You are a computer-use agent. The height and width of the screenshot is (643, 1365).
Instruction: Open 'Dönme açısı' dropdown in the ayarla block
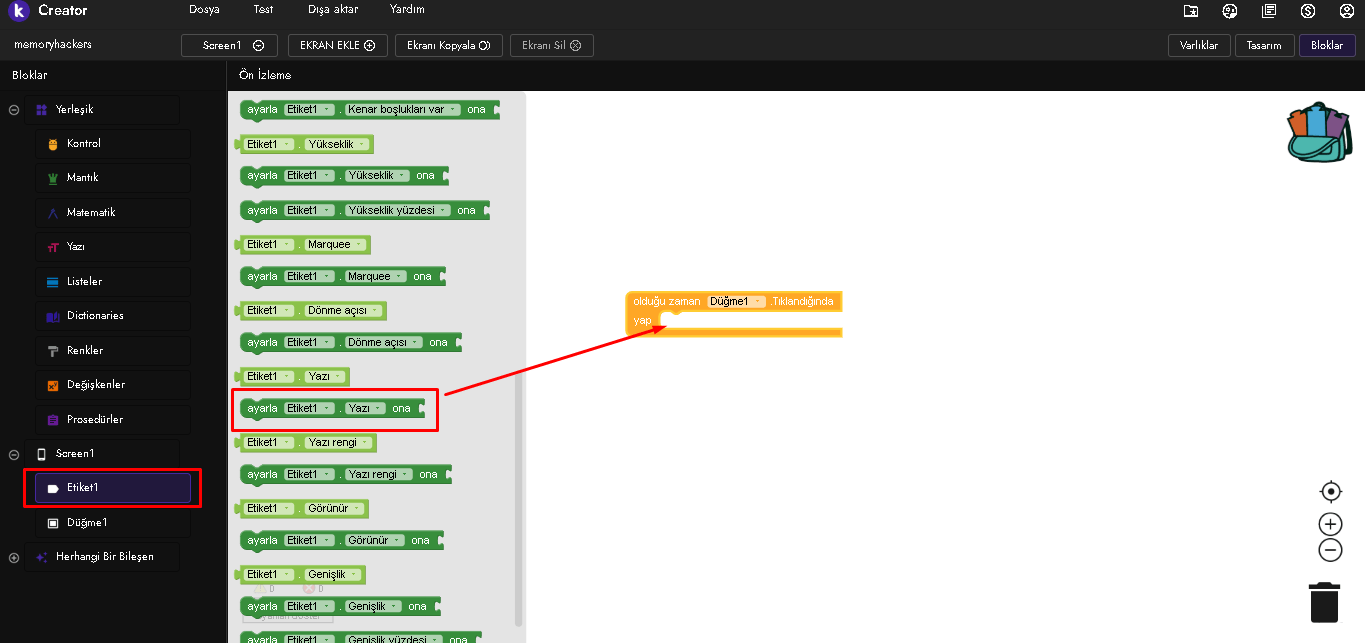coord(383,342)
